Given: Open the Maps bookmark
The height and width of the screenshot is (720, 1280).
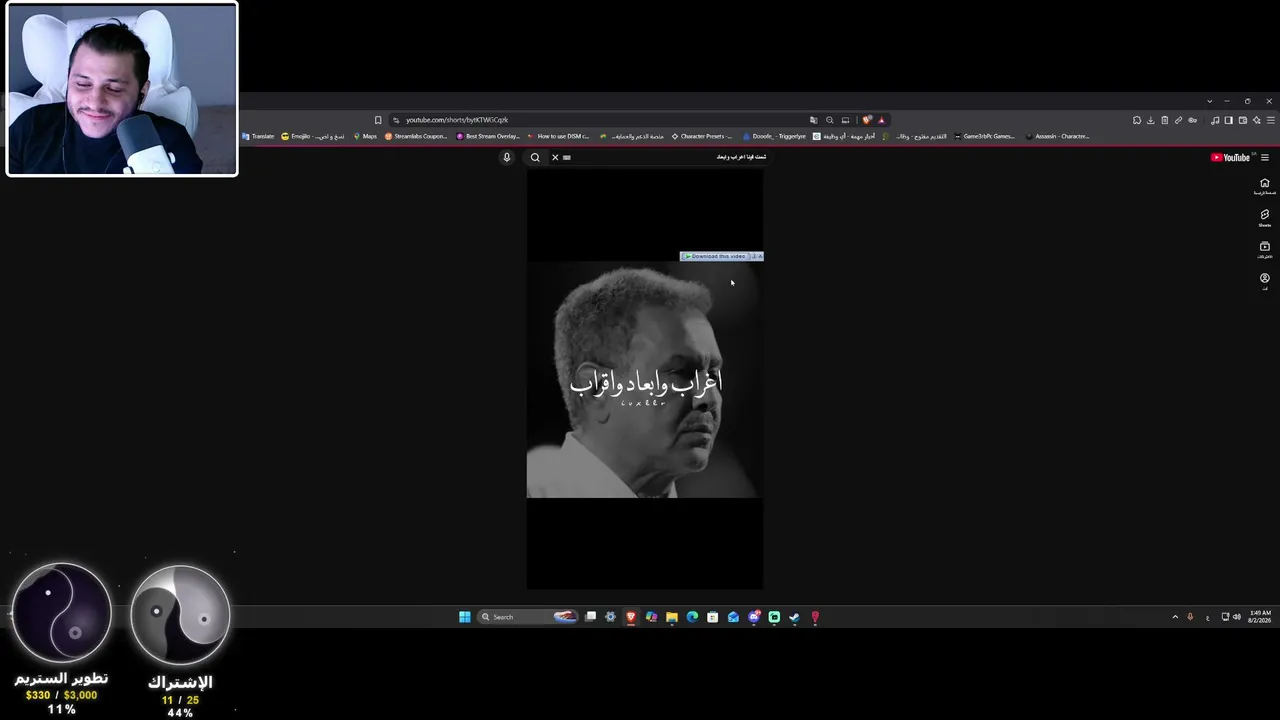Looking at the screenshot, I should coord(365,136).
